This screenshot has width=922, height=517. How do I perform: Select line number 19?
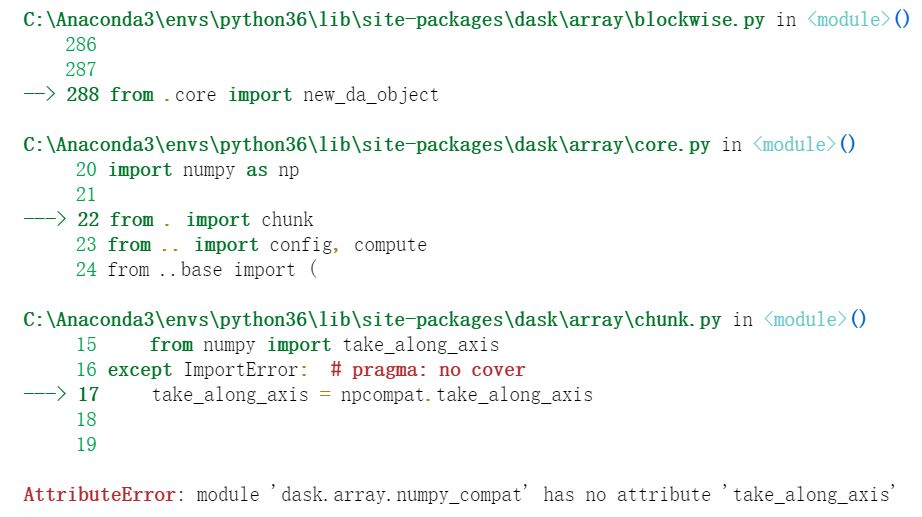click(x=86, y=445)
